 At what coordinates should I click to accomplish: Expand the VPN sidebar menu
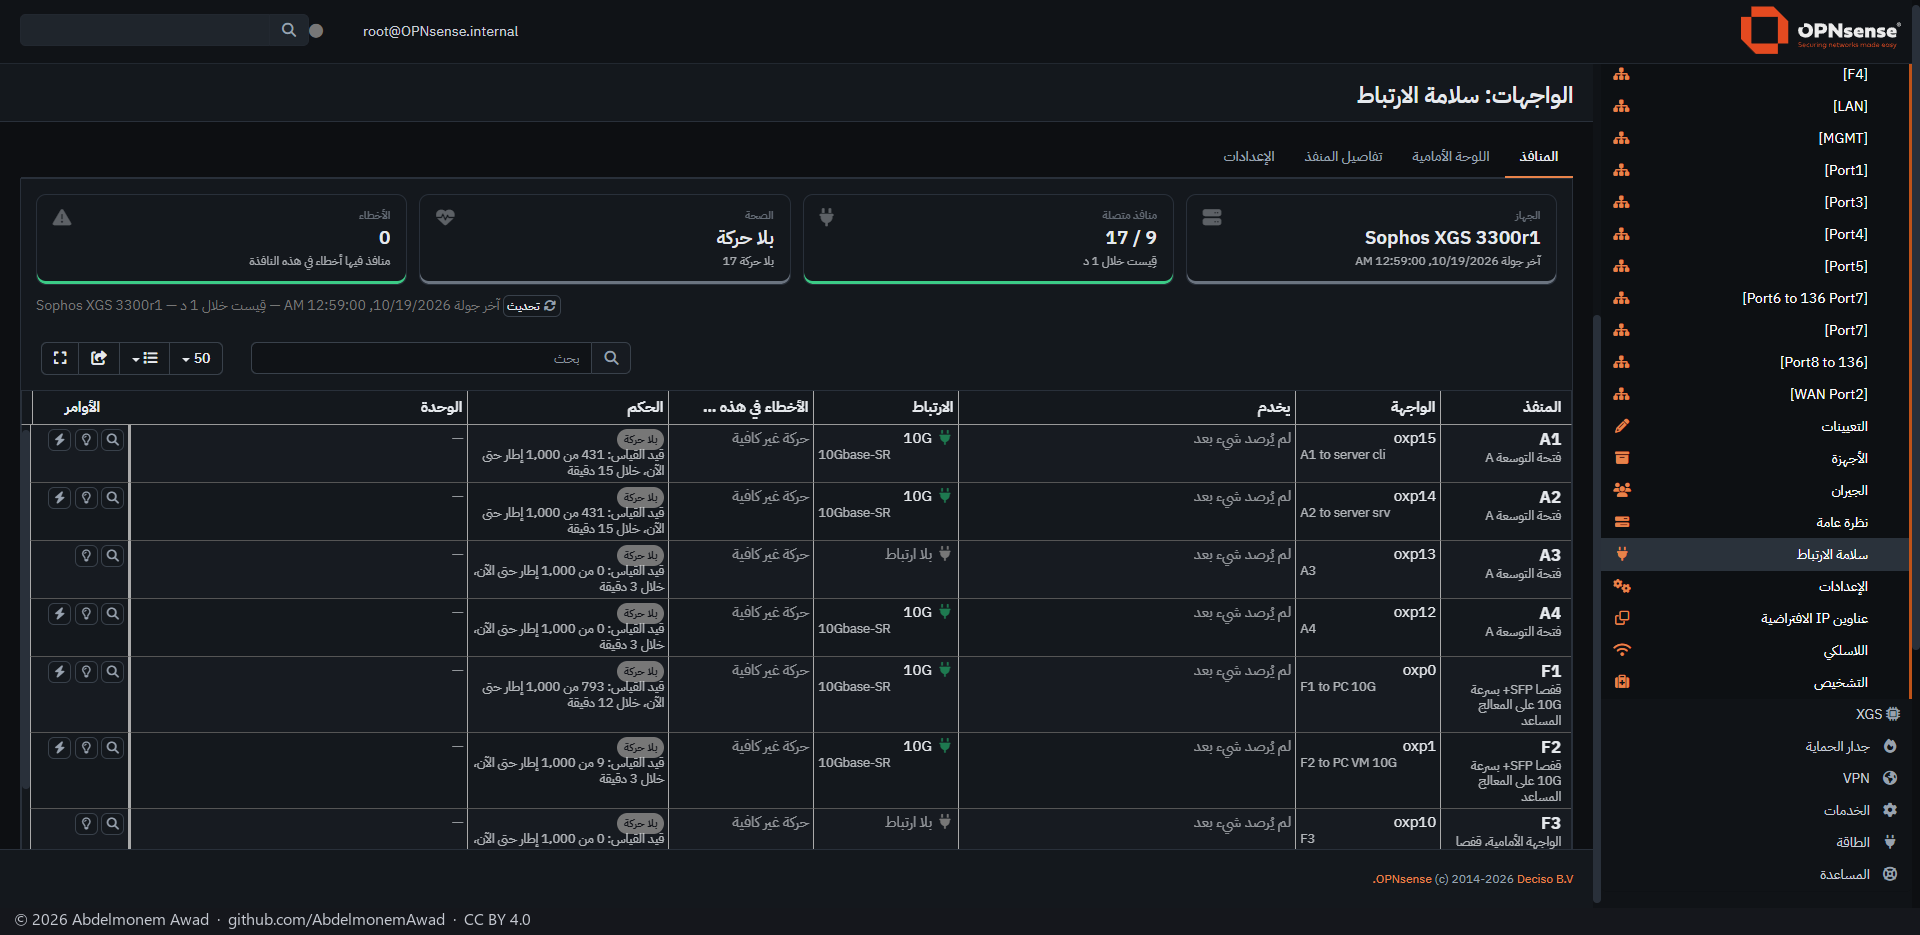[1755, 778]
